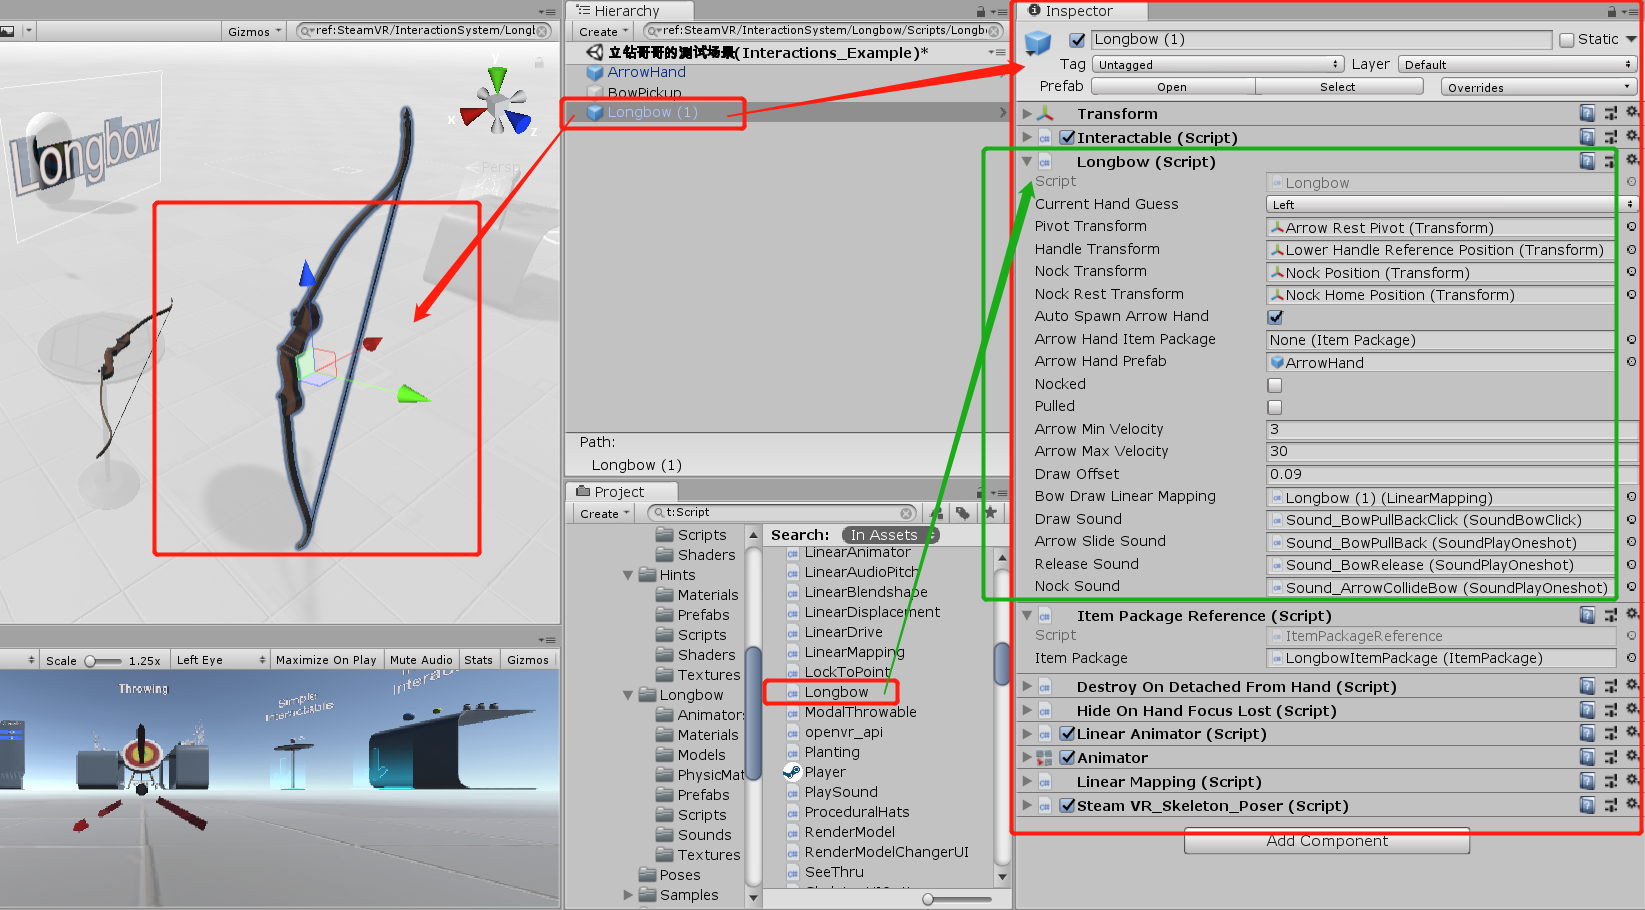
Task: Disable the Interactable script component
Action: tap(1066, 137)
